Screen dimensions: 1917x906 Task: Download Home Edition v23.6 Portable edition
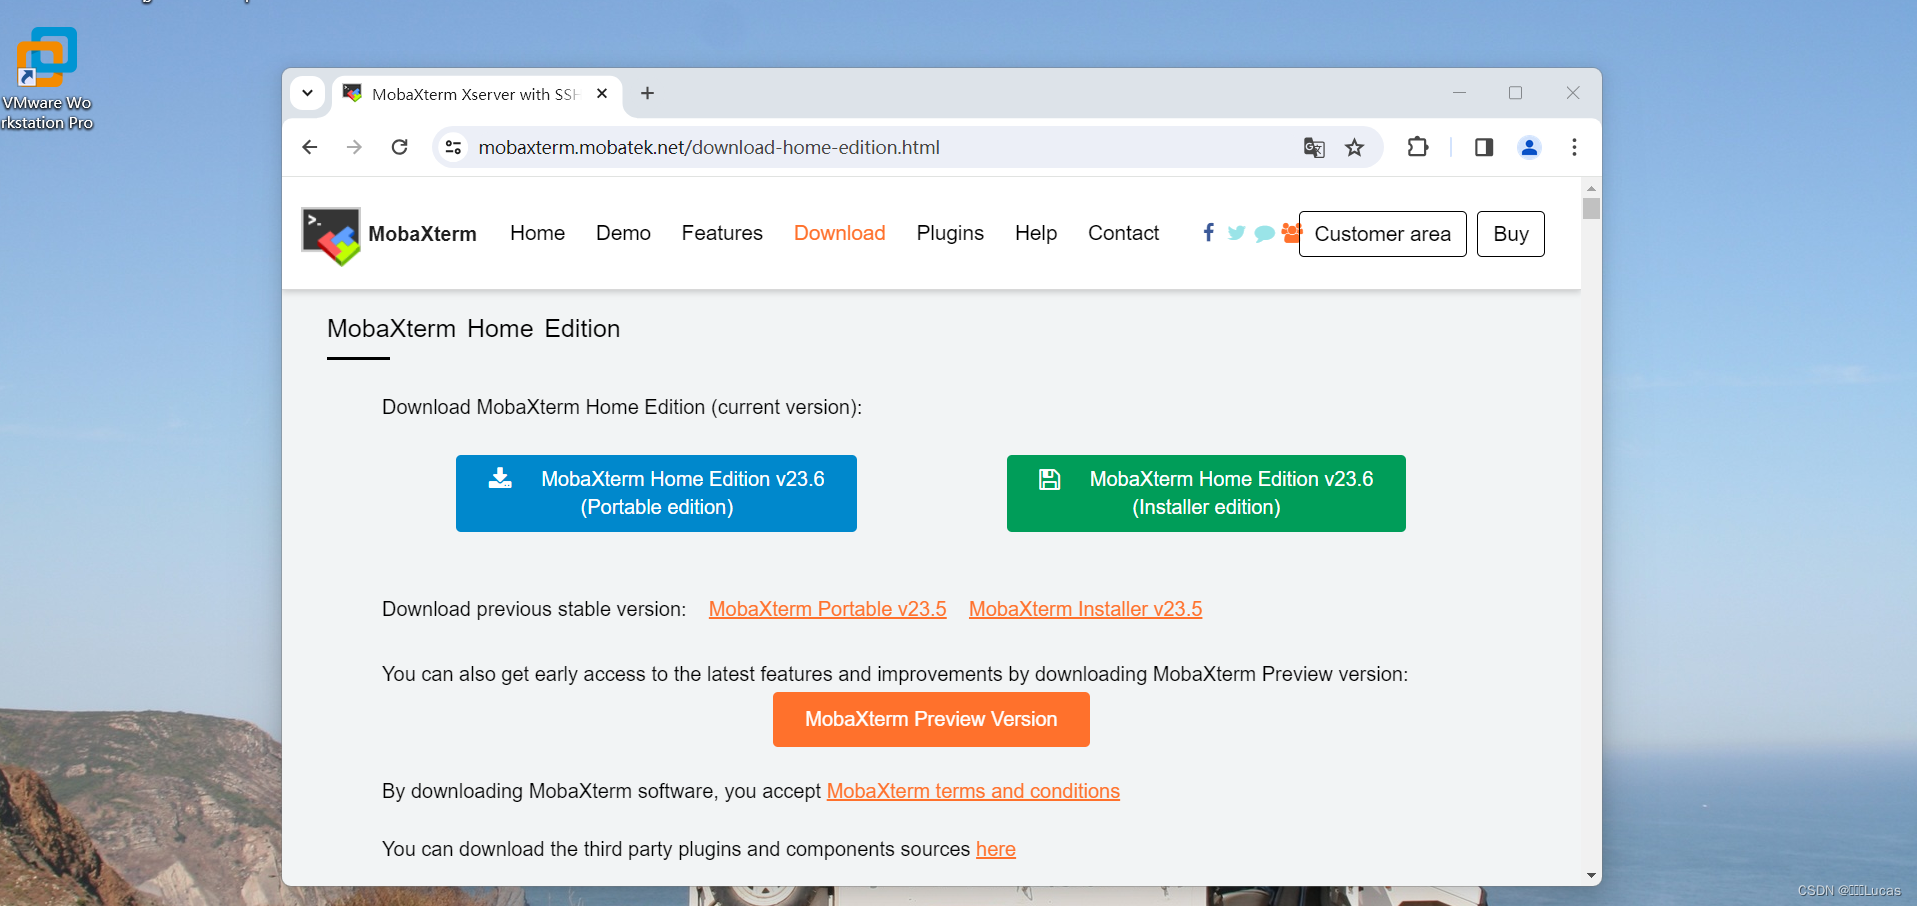(x=656, y=493)
